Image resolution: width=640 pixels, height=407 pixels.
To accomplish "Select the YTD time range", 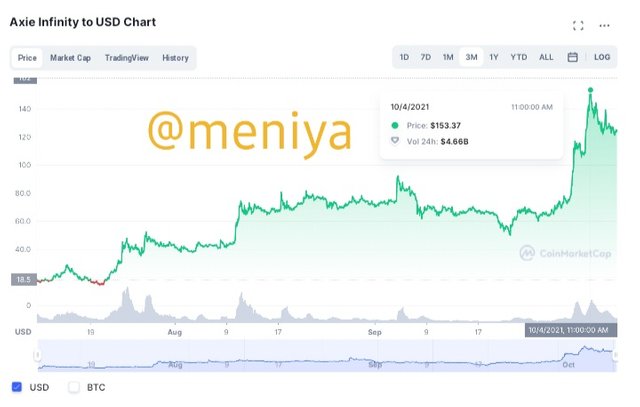I will (519, 57).
